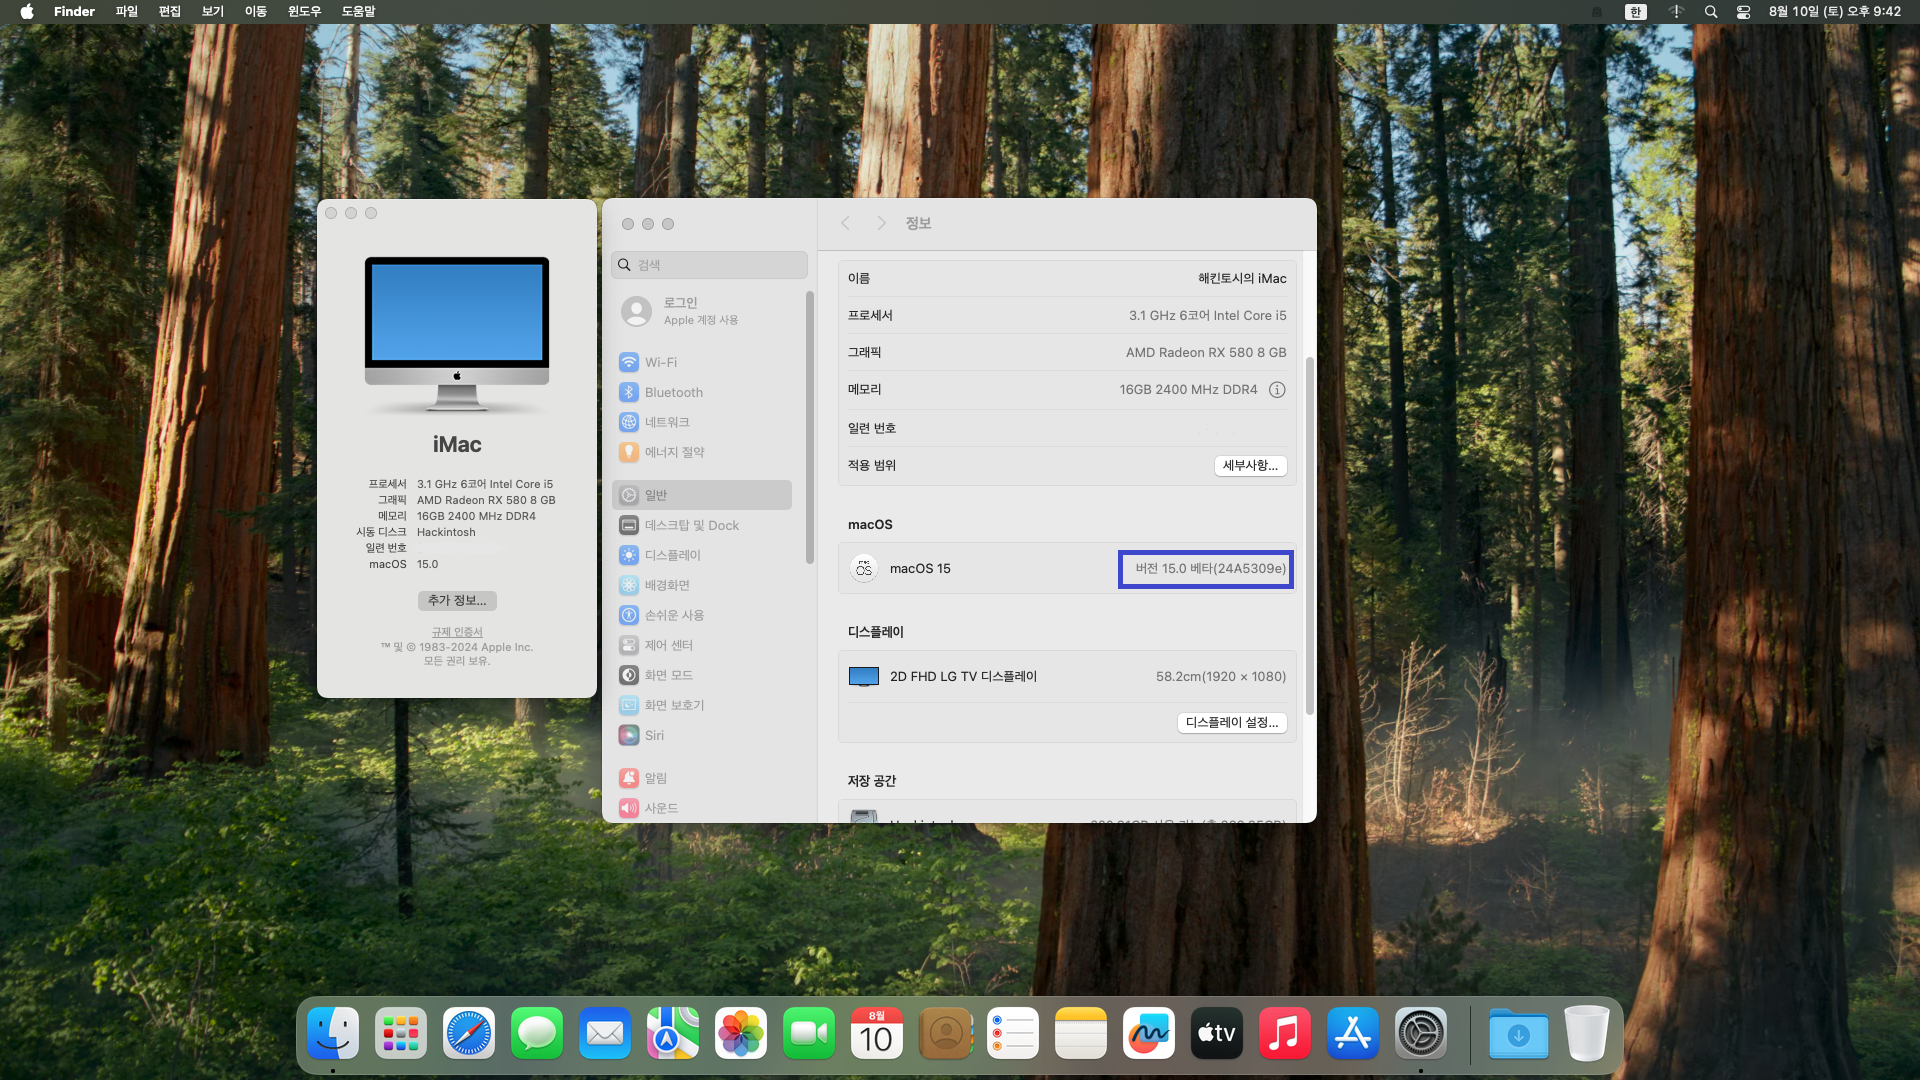Open the 도움말 menu

coord(358,12)
